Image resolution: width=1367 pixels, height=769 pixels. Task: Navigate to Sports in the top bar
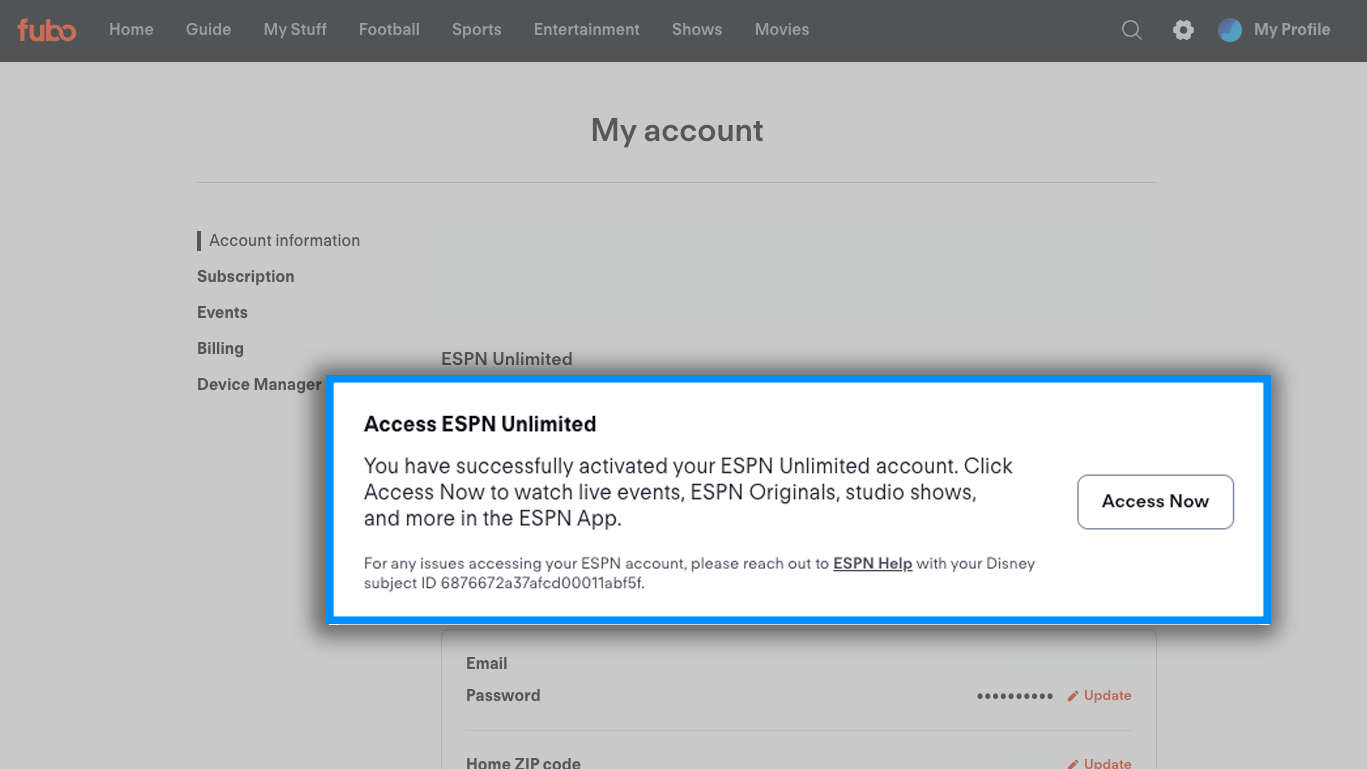point(476,30)
